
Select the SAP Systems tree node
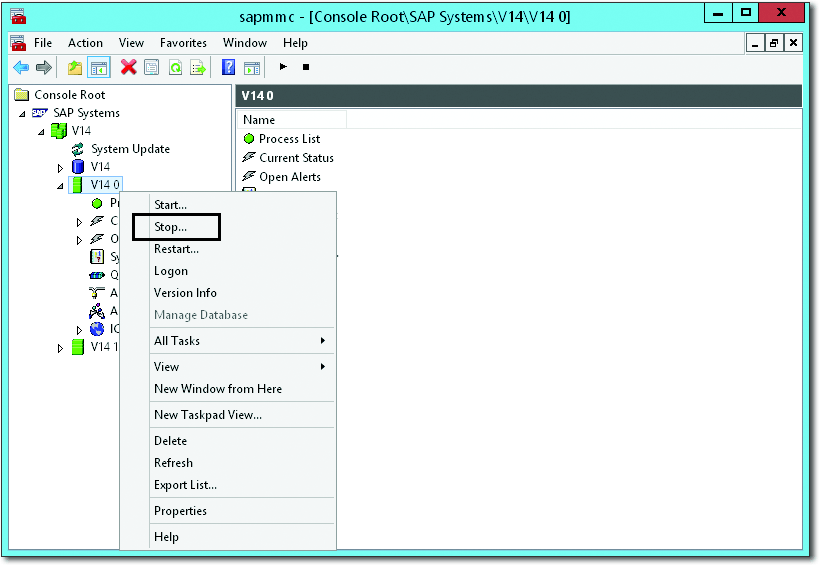tap(76, 113)
